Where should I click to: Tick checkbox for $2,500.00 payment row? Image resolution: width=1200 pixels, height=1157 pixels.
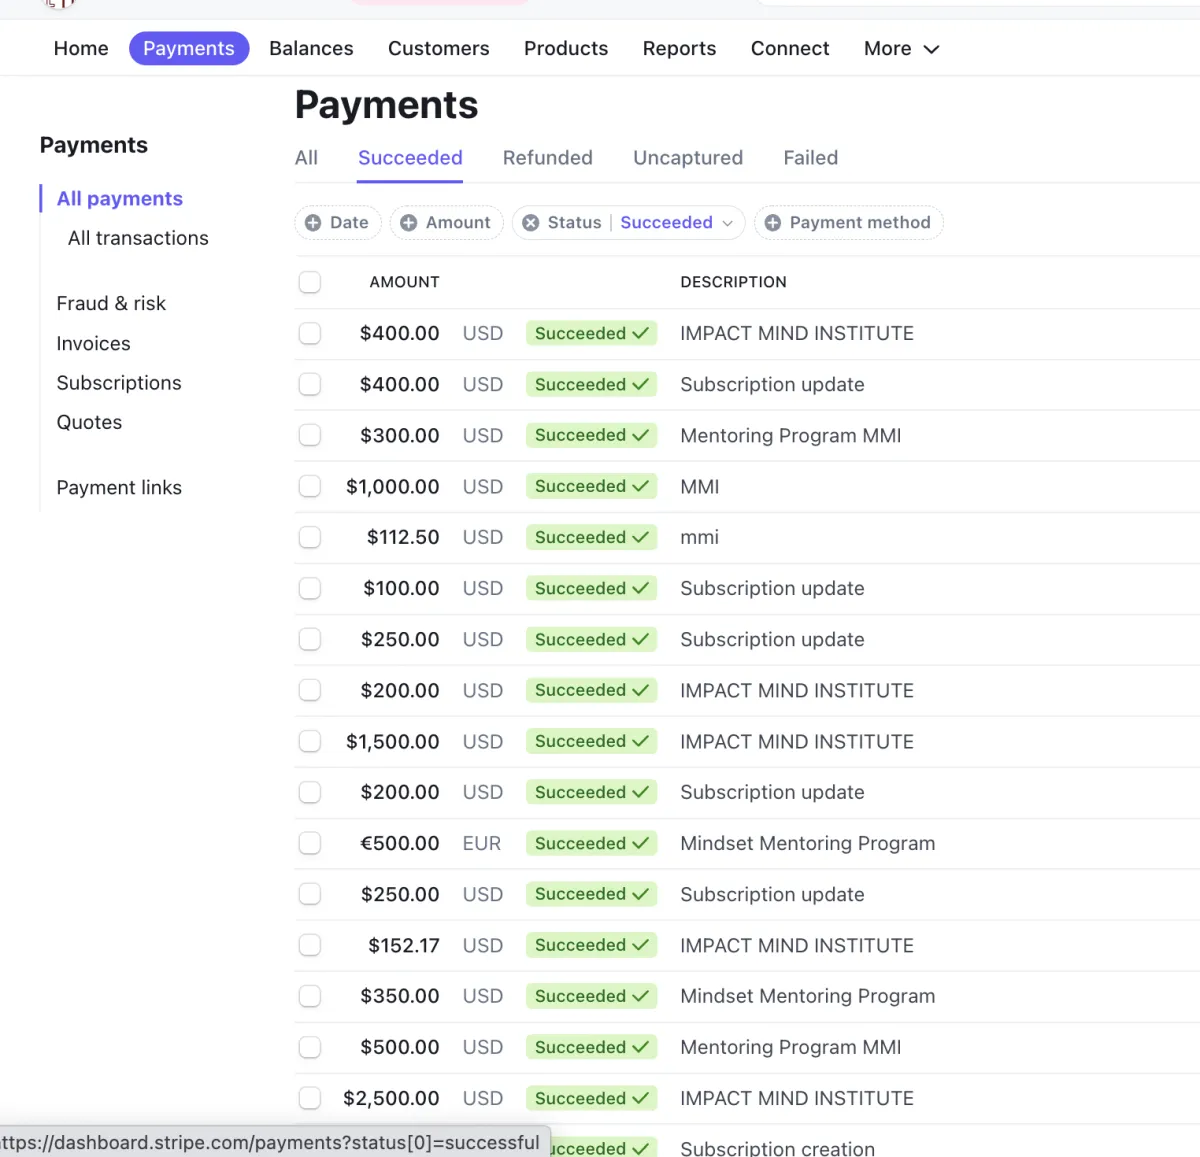[310, 1098]
